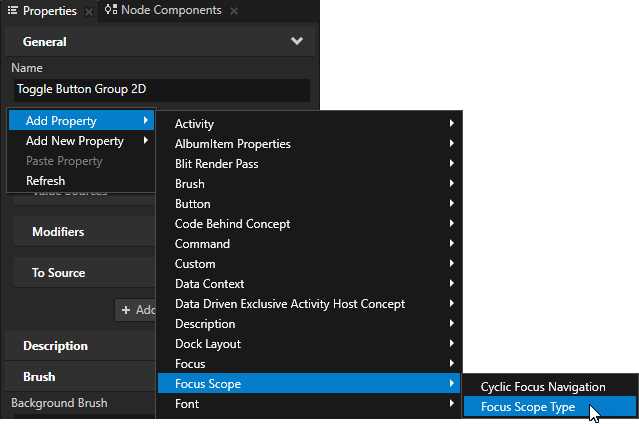The image size is (639, 424).
Task: Expand AlbumItem Properties submenu
Action: point(309,144)
